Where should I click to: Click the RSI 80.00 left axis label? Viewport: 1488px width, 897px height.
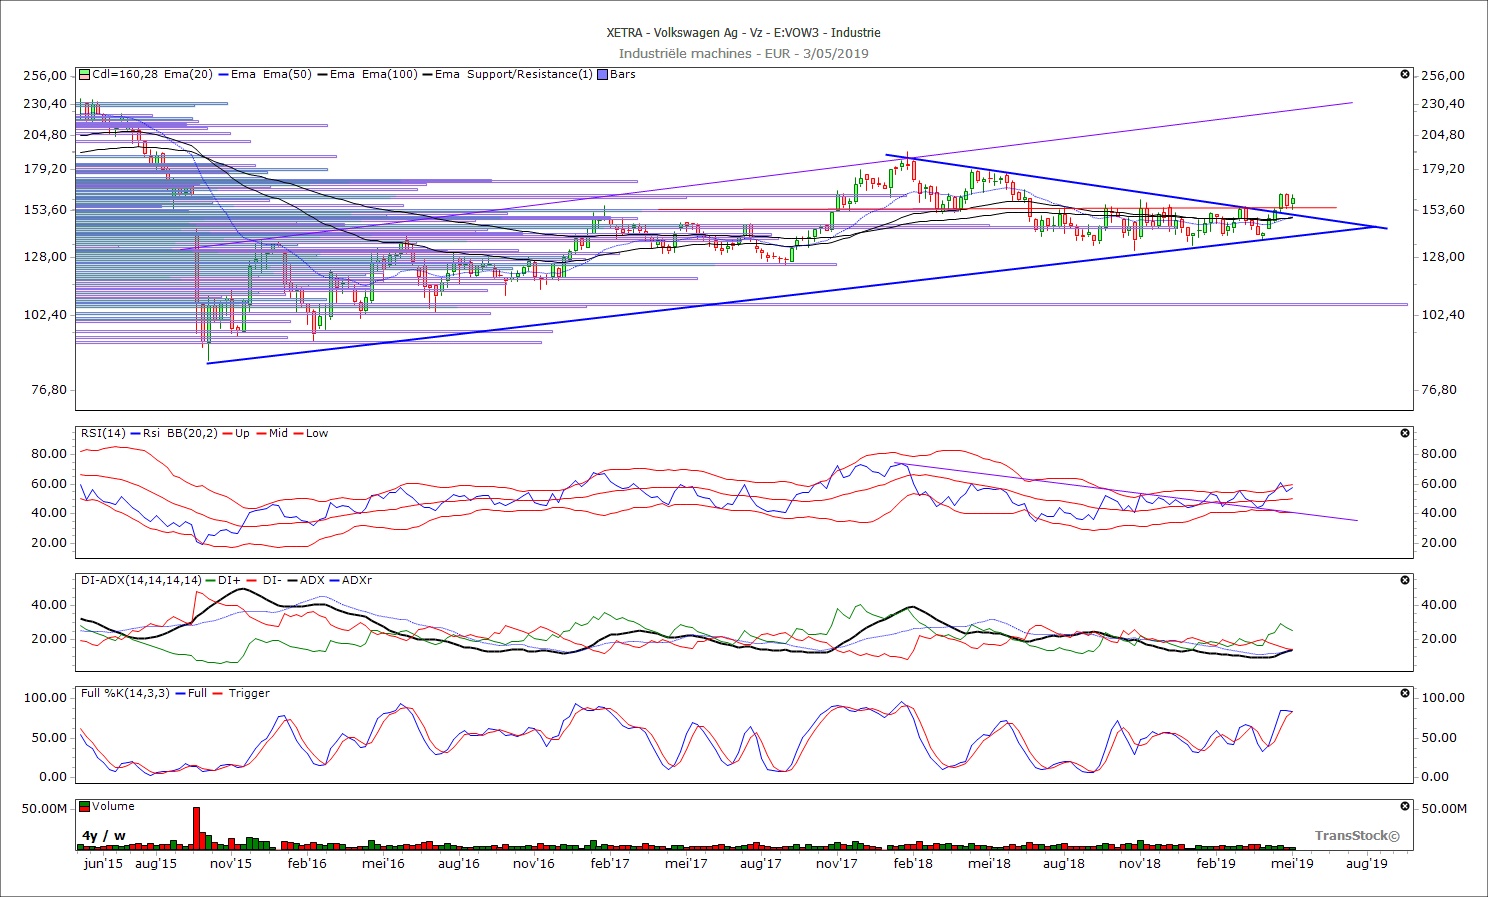click(x=49, y=453)
